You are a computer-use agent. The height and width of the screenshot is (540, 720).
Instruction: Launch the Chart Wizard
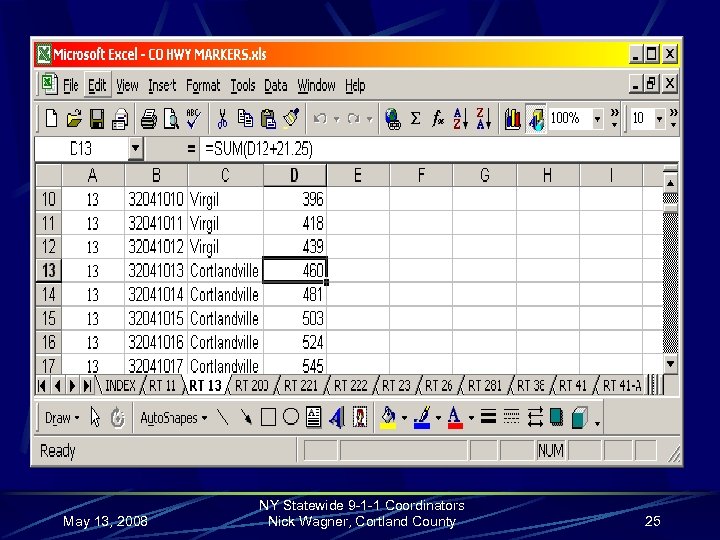(512, 119)
